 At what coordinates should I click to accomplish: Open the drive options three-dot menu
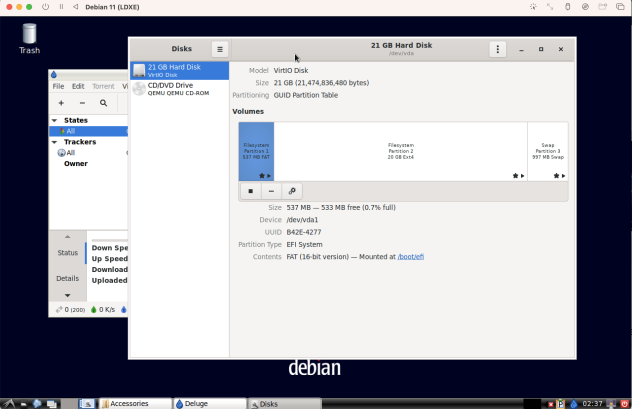click(x=497, y=49)
